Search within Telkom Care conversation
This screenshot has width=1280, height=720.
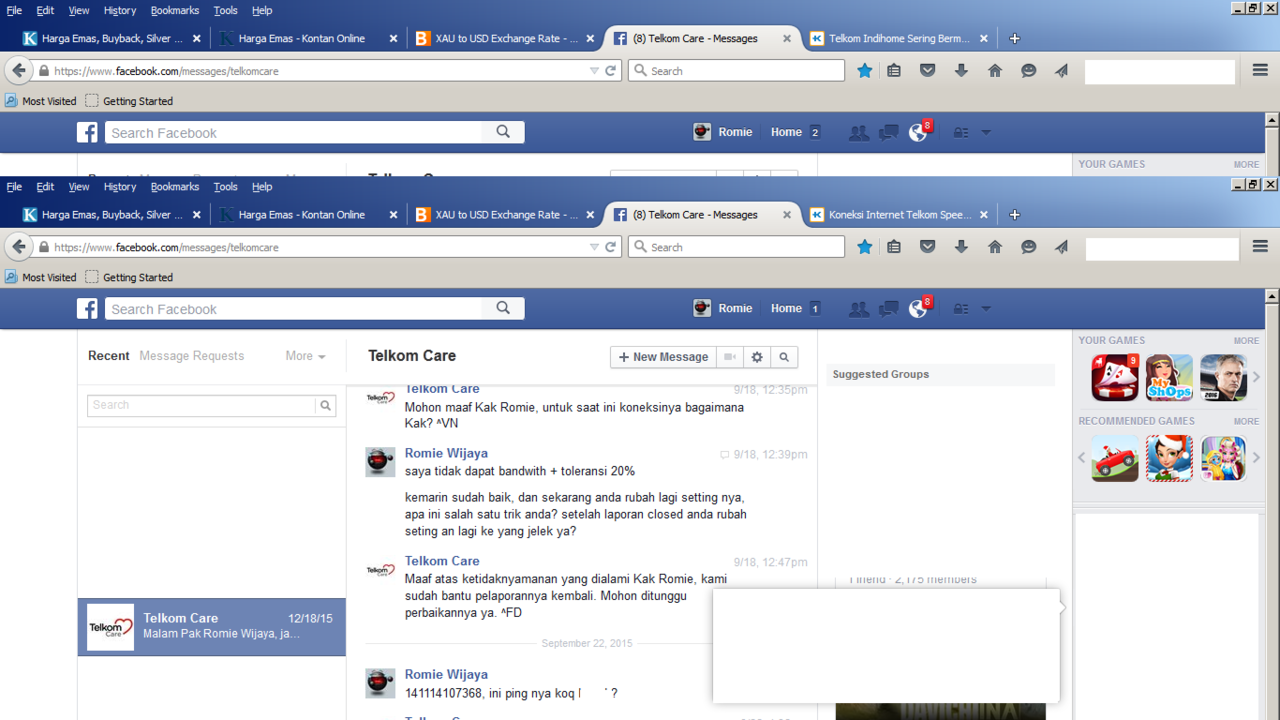pos(784,357)
